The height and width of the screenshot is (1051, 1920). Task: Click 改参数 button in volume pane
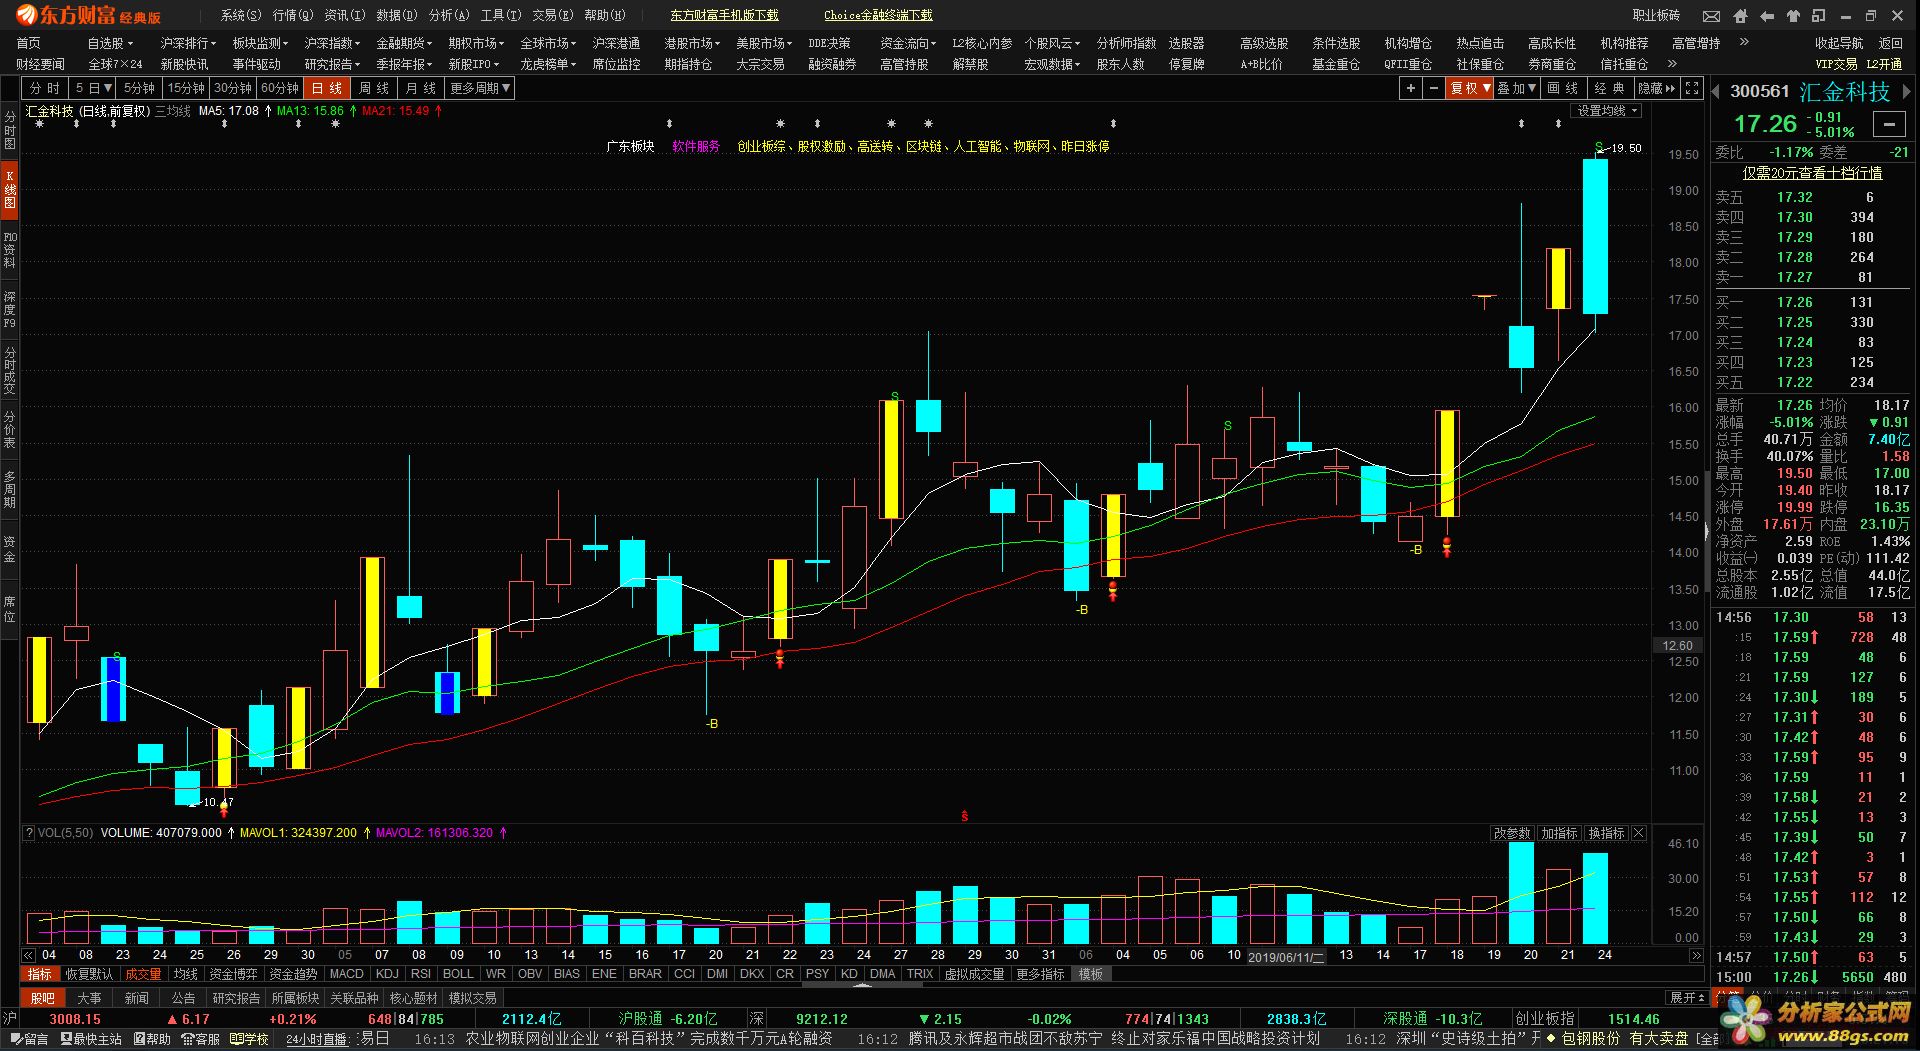1512,833
